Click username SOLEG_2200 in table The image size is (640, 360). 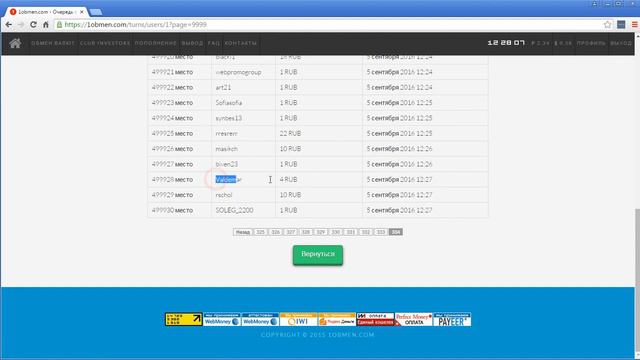(234, 210)
